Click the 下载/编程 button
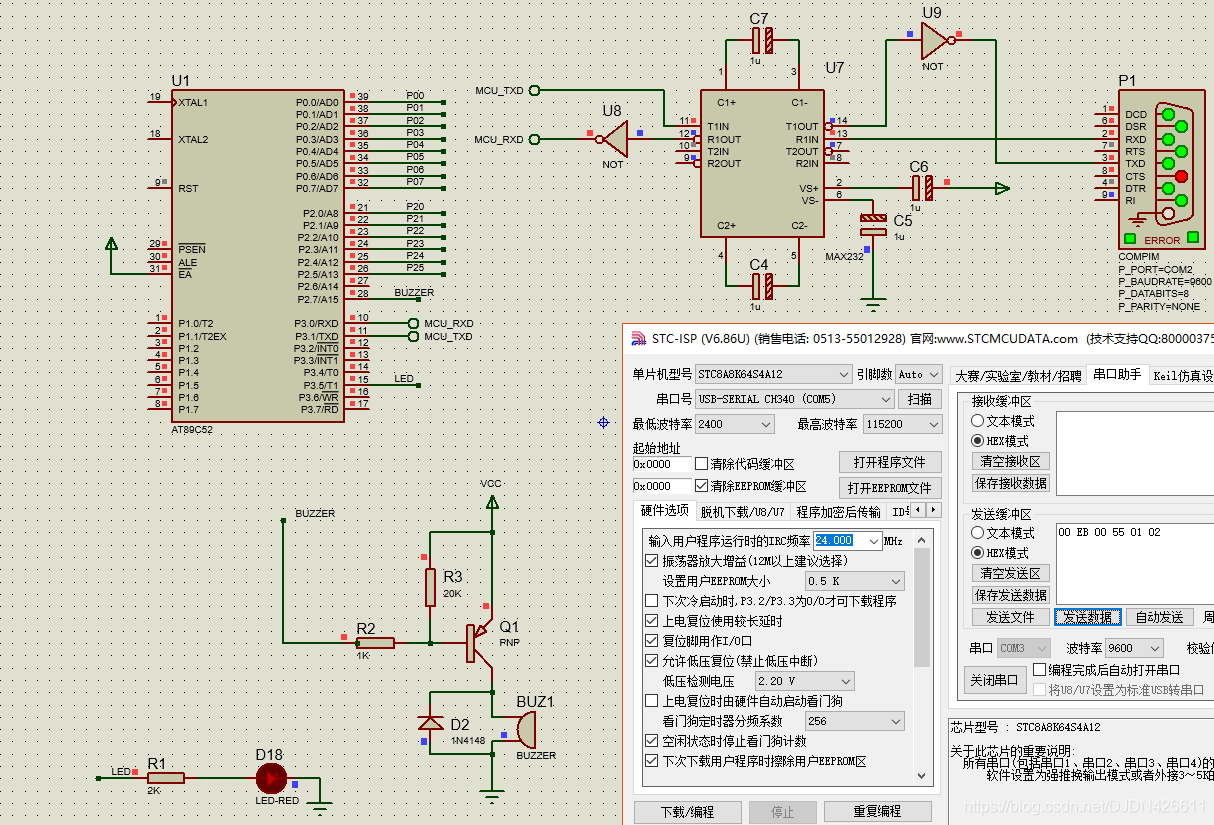 click(x=687, y=811)
